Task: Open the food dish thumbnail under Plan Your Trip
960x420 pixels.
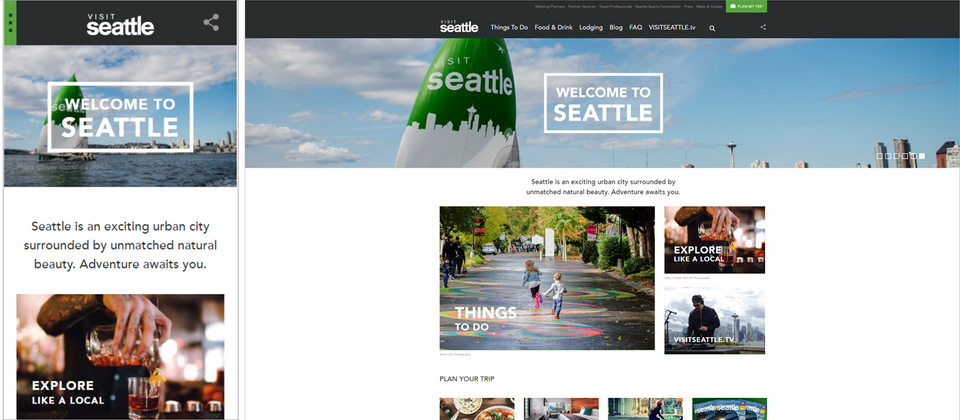Action: (477, 409)
